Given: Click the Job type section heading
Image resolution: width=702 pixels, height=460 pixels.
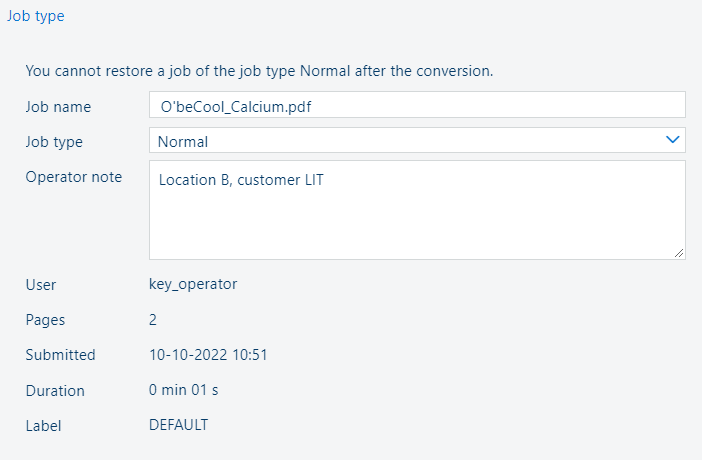Looking at the screenshot, I should pyautogui.click(x=36, y=16).
